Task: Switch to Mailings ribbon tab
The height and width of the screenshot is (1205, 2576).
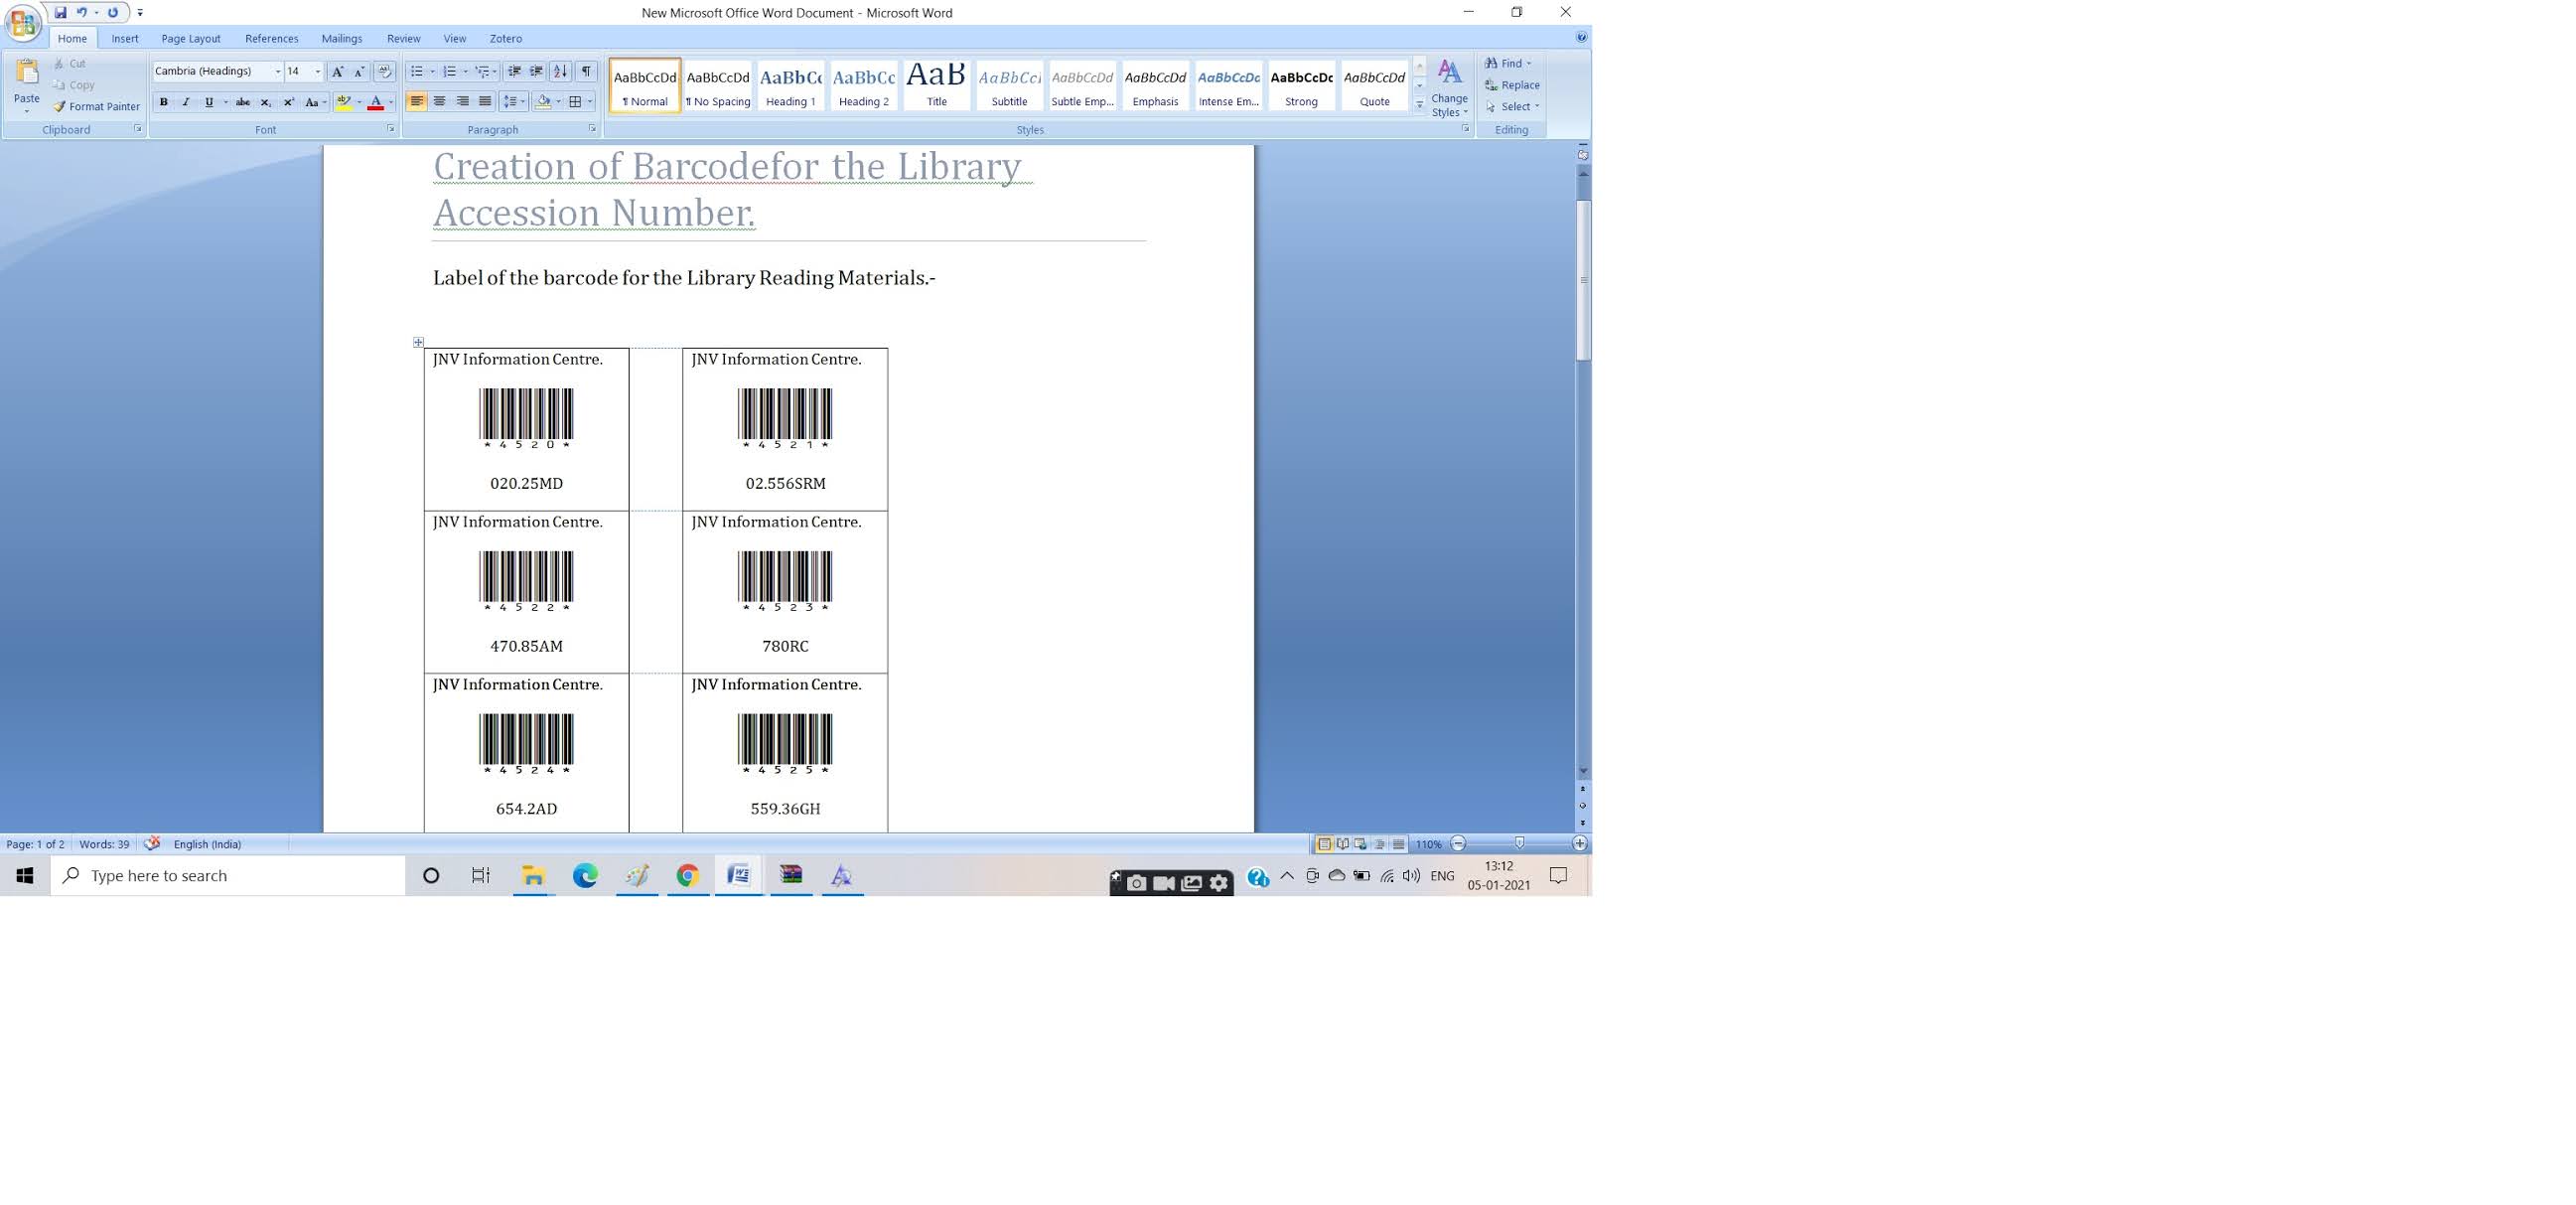Action: coord(341,38)
